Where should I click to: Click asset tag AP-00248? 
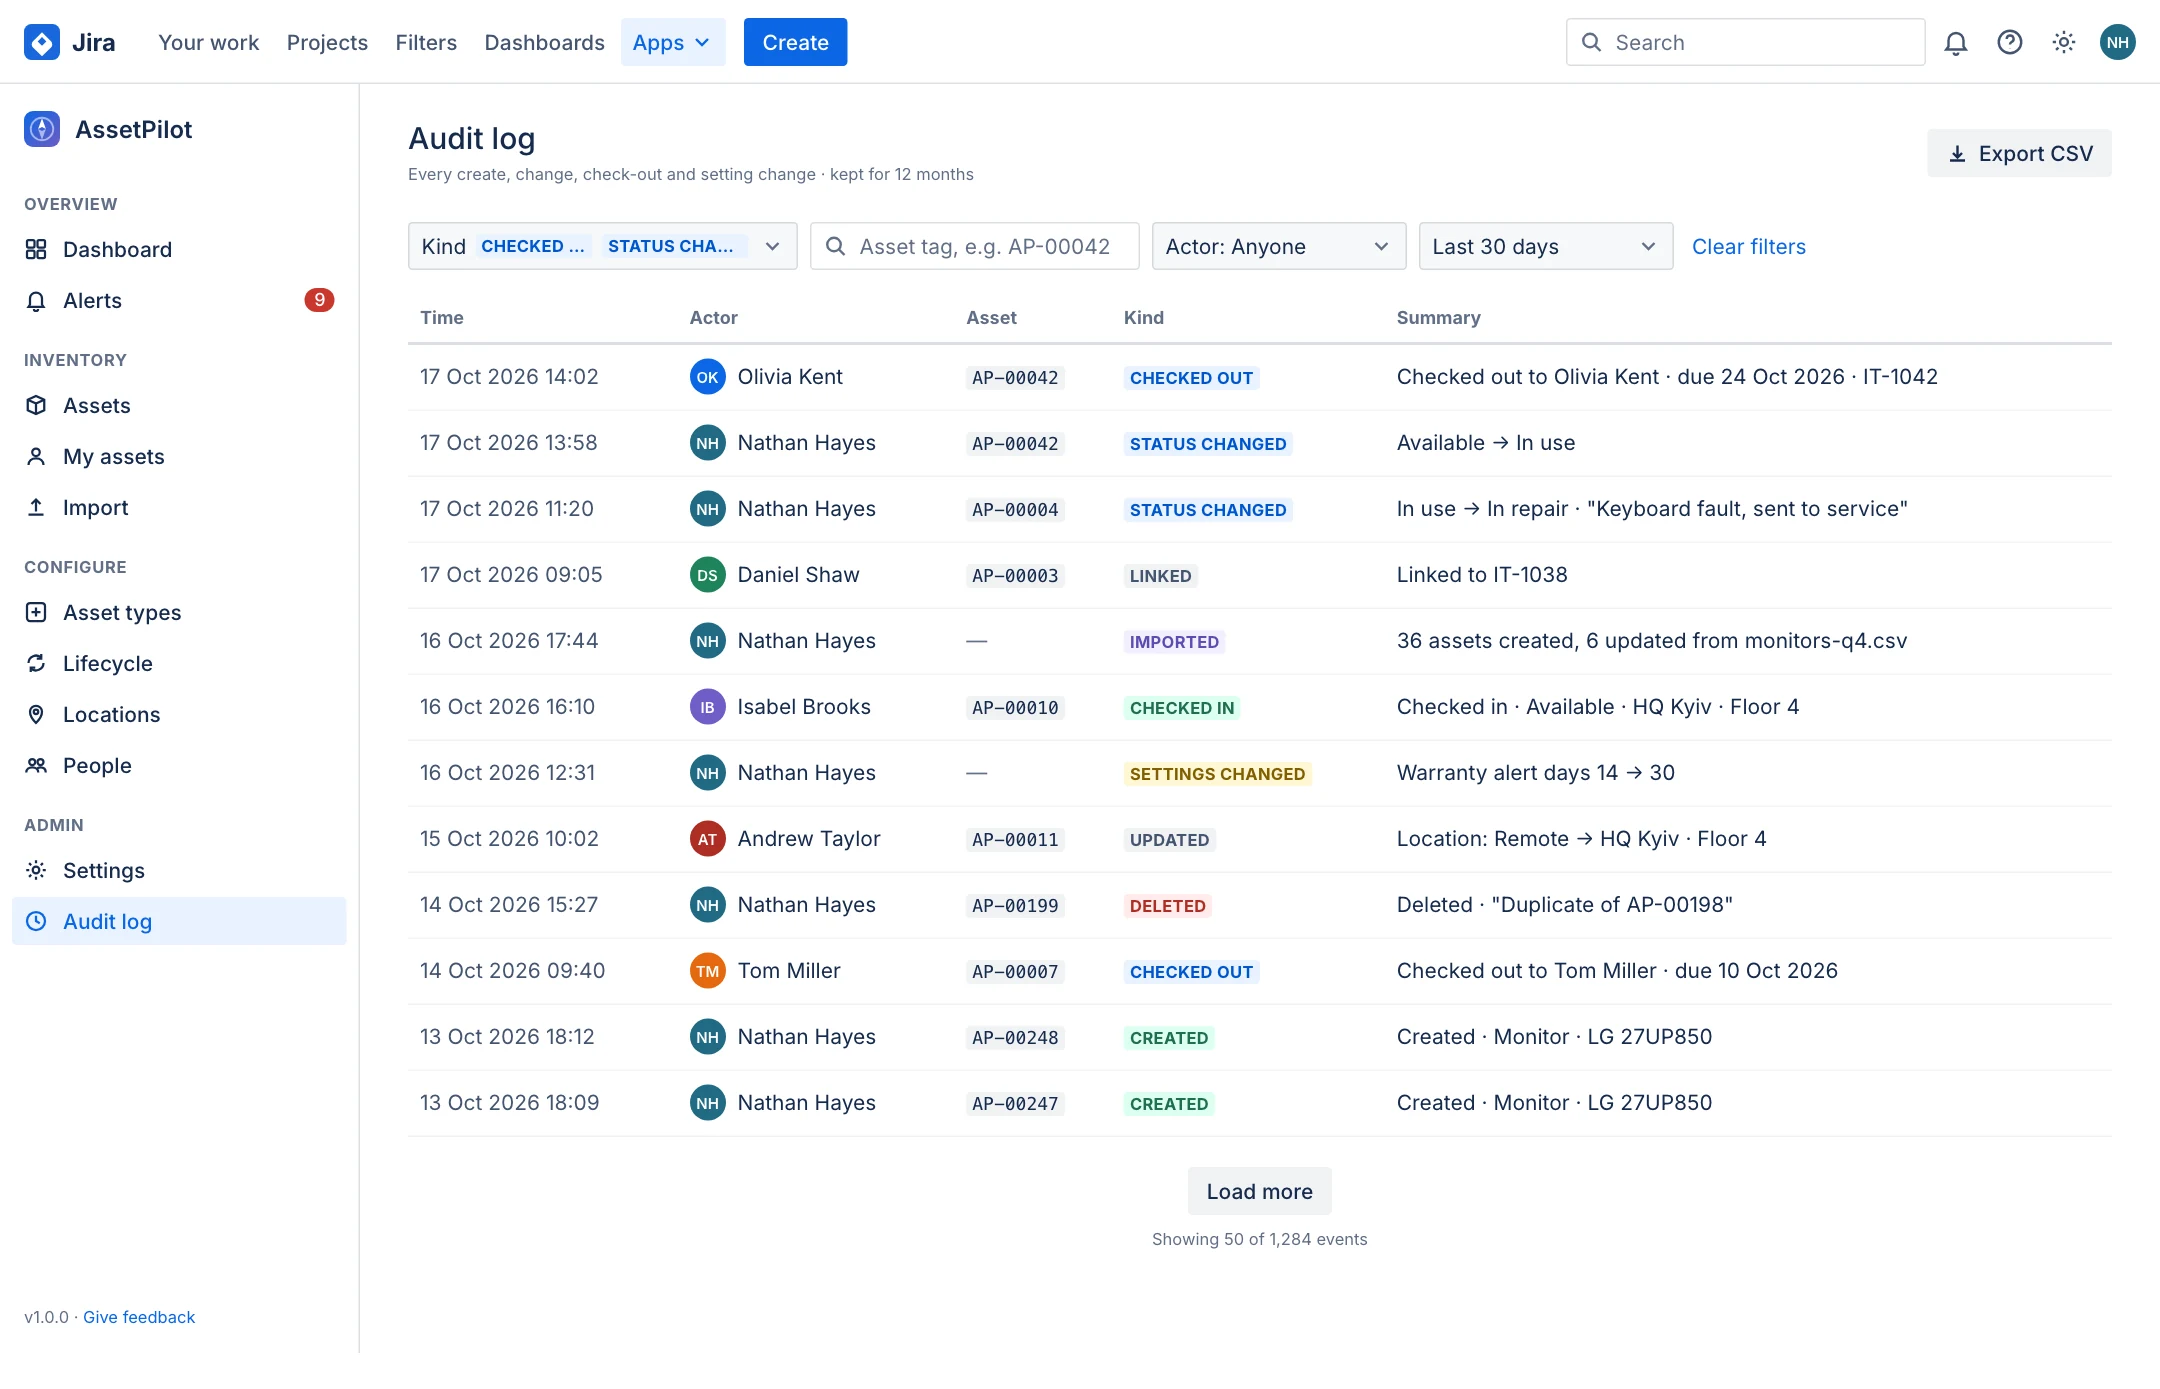1014,1038
